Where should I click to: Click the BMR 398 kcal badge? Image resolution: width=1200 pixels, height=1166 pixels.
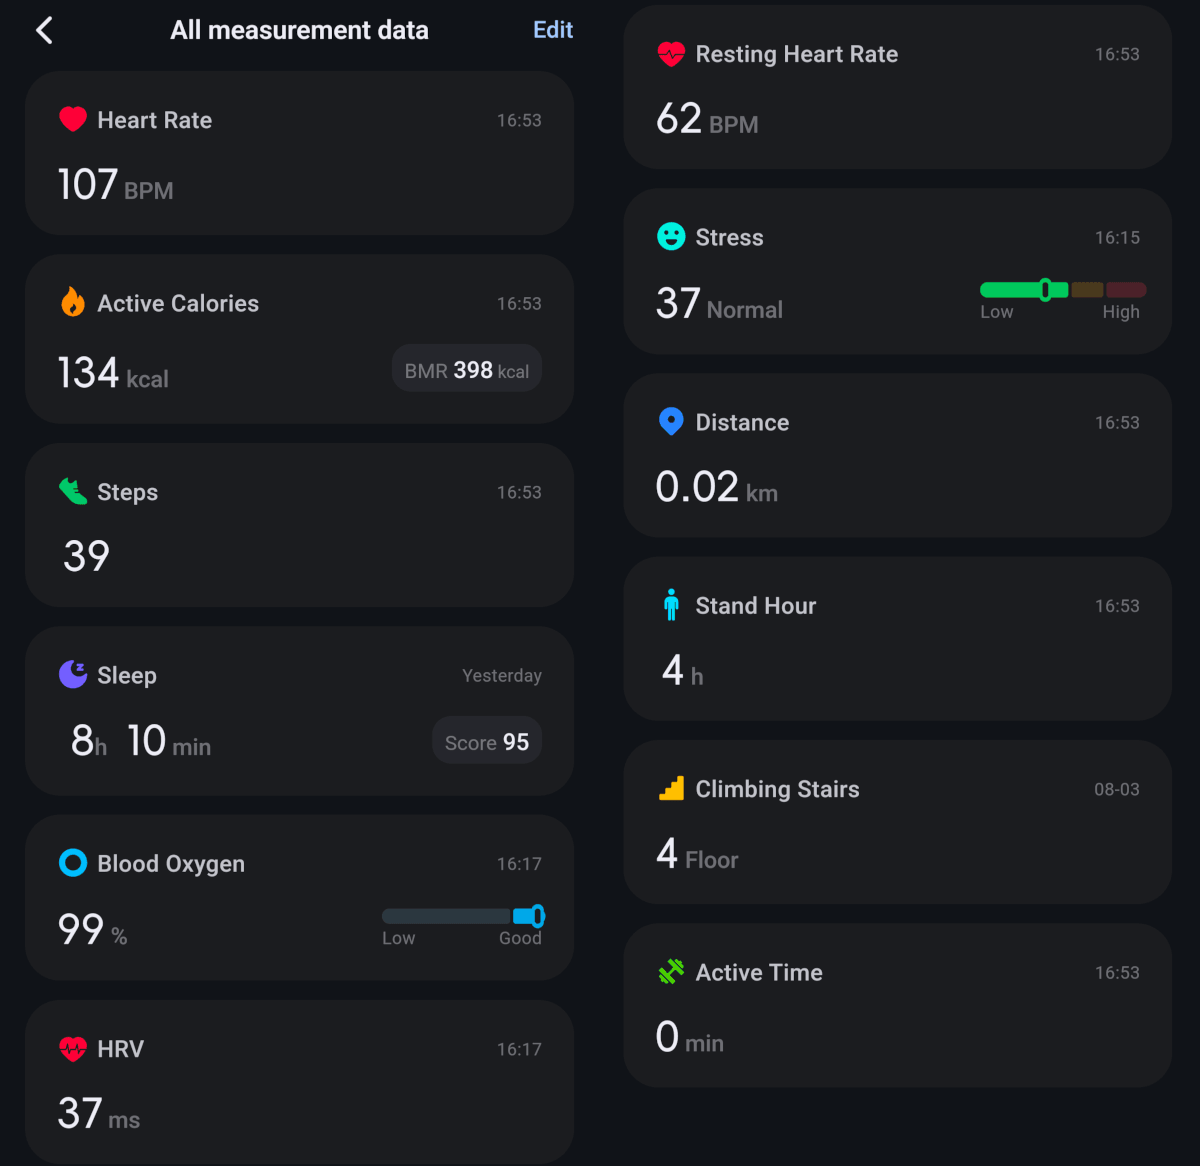pyautogui.click(x=467, y=370)
